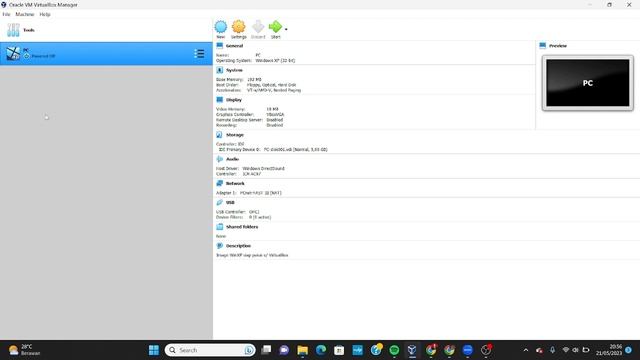
Task: Open the USB section header
Action: tap(231, 202)
